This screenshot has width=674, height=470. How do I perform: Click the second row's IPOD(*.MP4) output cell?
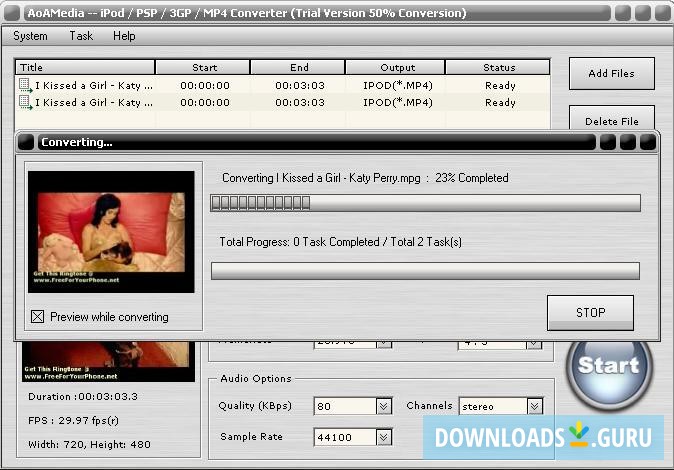pos(398,103)
